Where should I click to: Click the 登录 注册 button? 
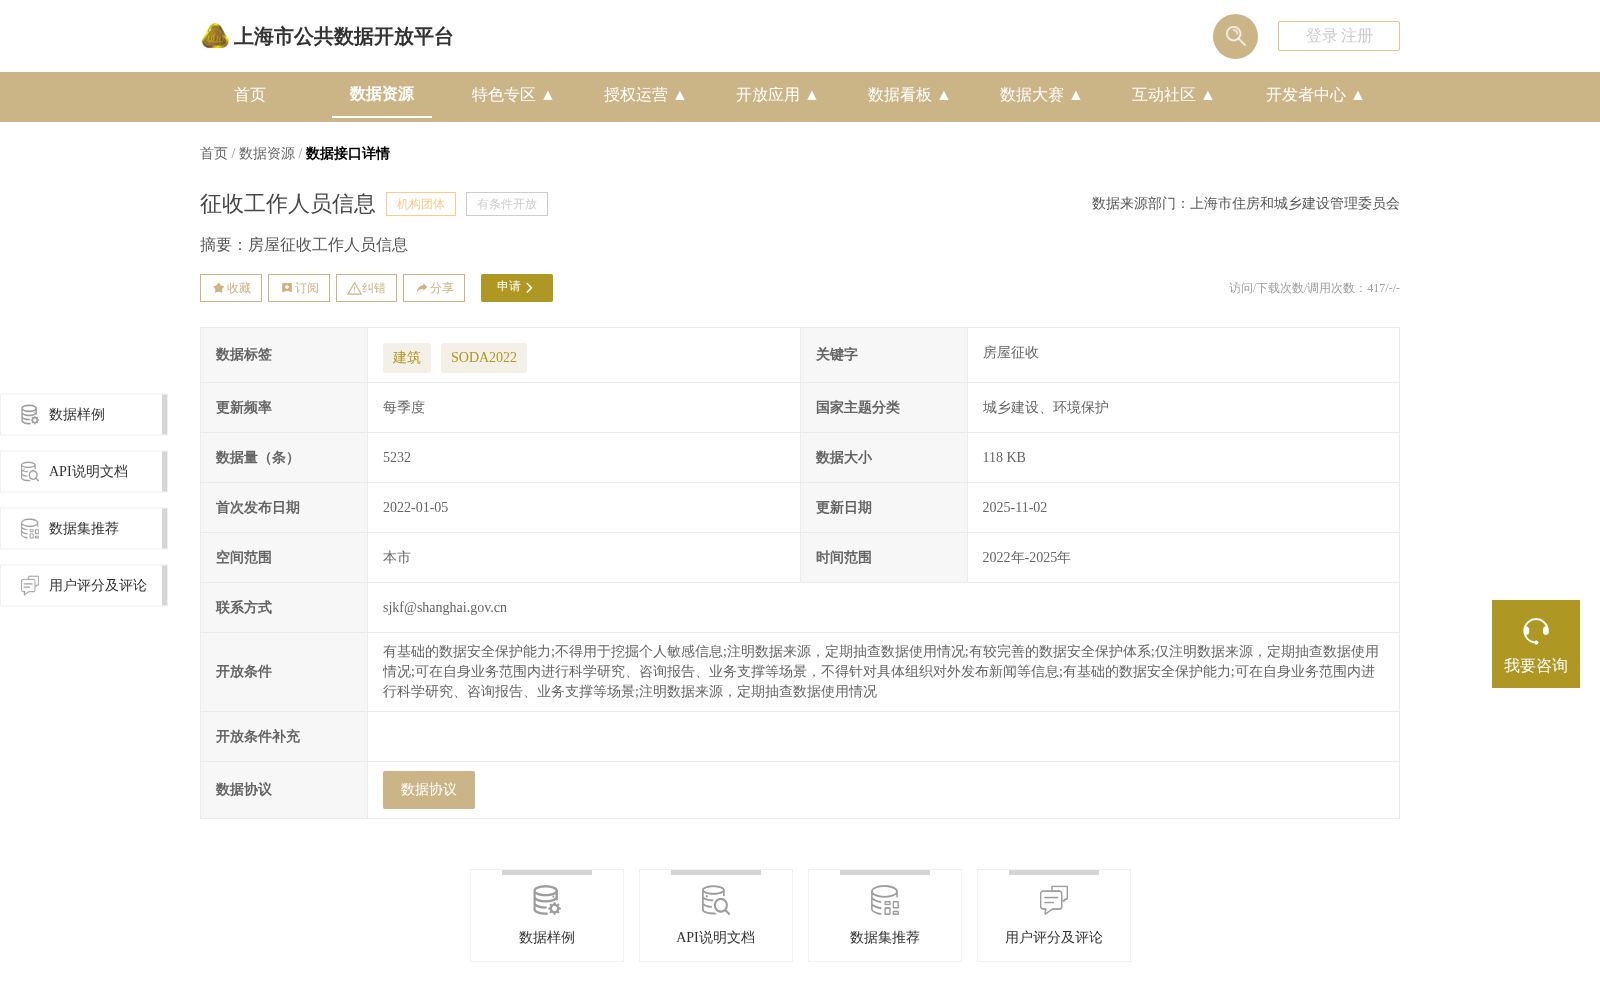coord(1339,36)
